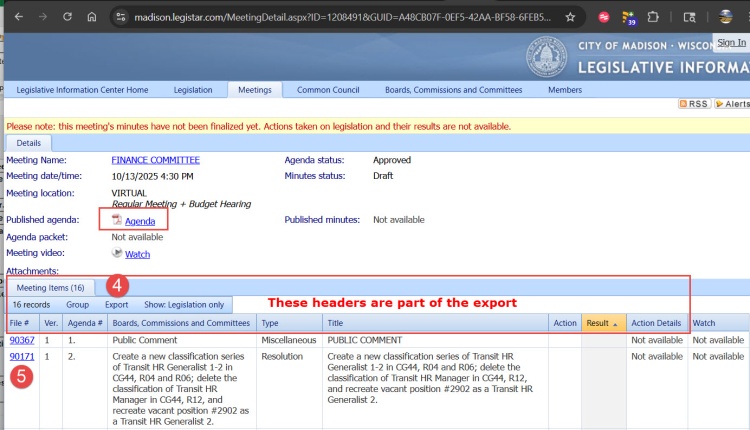
Task: Open the Common Council tab
Action: 328,90
